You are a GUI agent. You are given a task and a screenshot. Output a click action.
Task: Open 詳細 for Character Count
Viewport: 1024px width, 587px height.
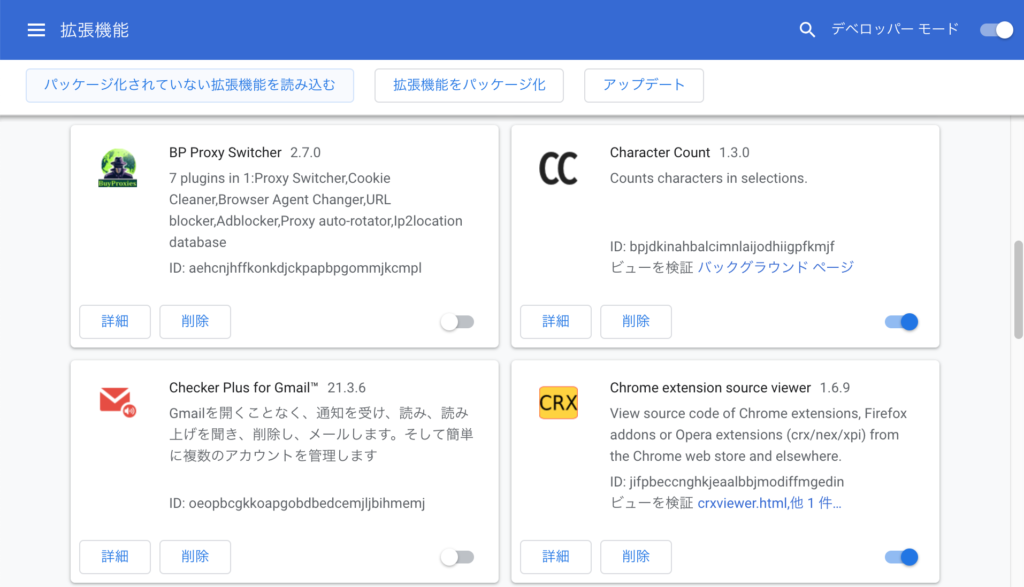[x=556, y=322]
